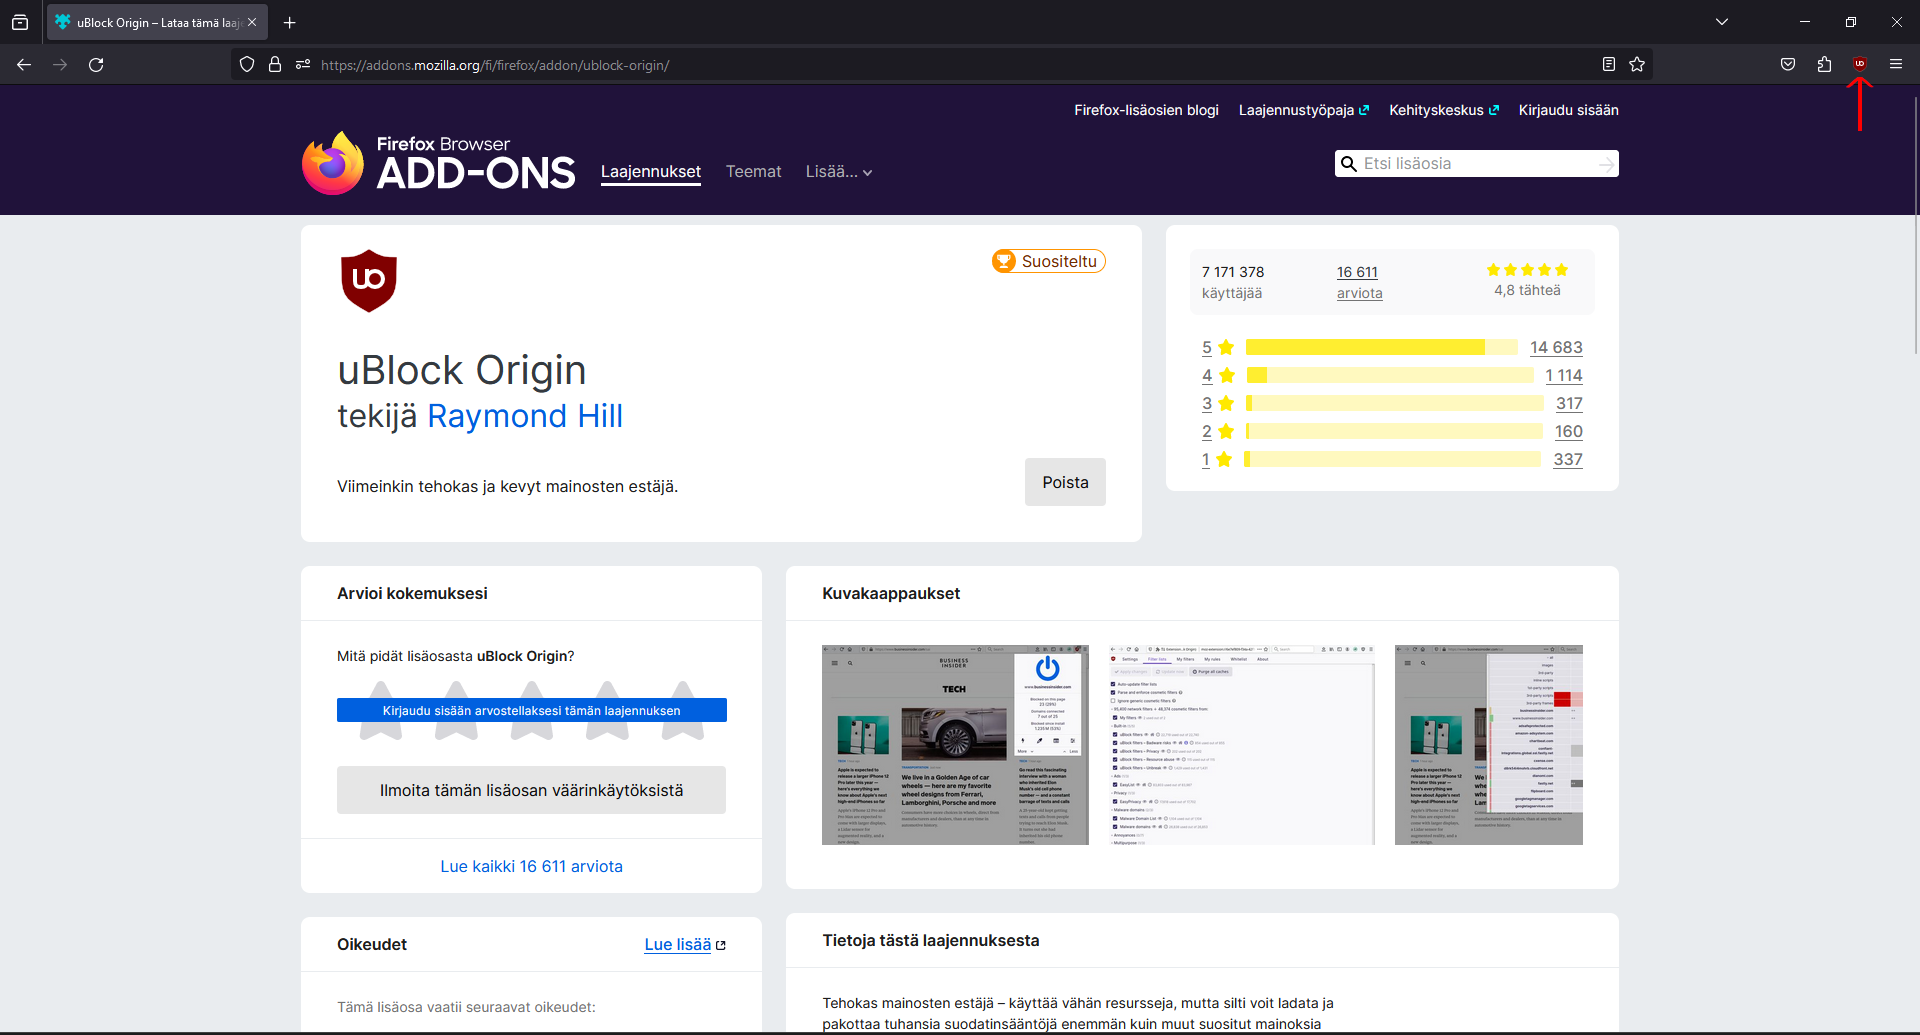Click the uBlock Origin shield logo
This screenshot has height=1035, width=1920.
pyautogui.click(x=369, y=281)
